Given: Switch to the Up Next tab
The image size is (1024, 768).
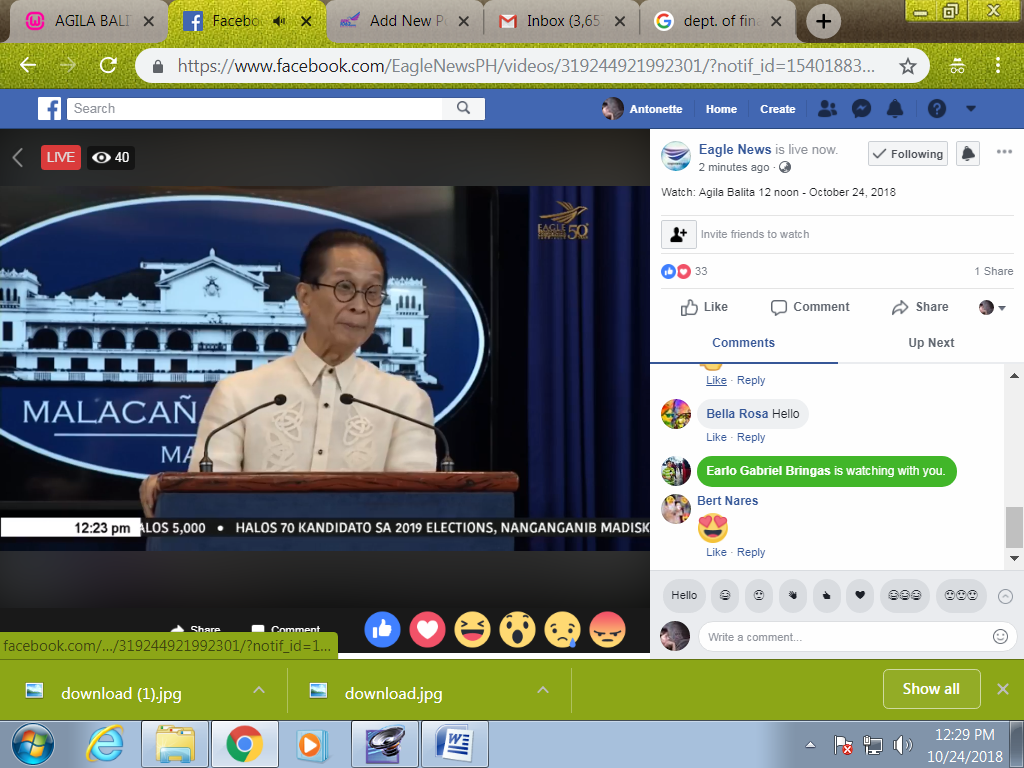Looking at the screenshot, I should click(930, 342).
